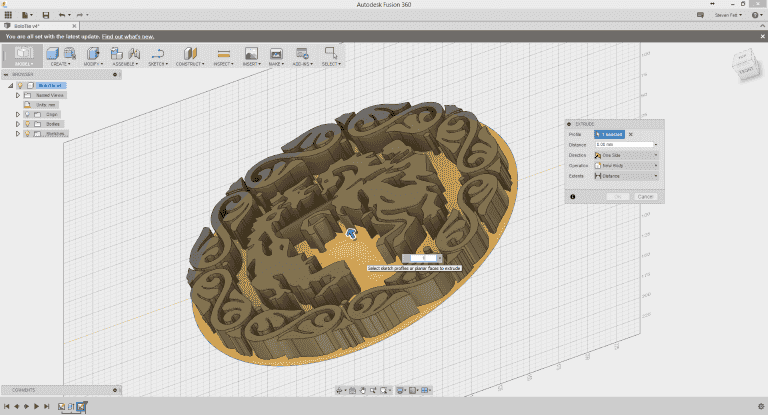The image size is (768, 415).
Task: Toggle visibility bulb of BoloTie v4 root
Action: click(x=20, y=86)
